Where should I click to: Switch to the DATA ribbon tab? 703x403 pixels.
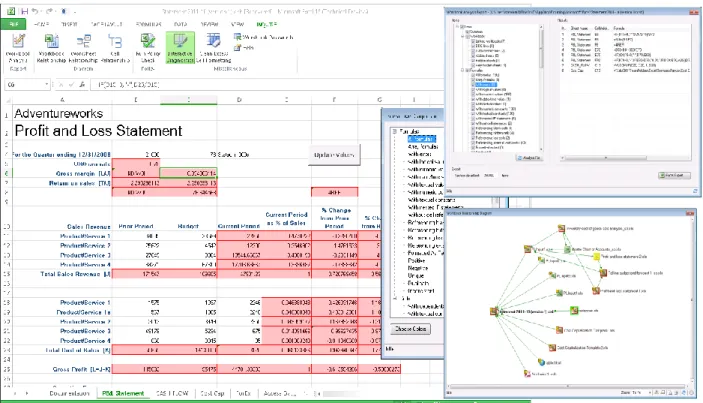pos(181,24)
